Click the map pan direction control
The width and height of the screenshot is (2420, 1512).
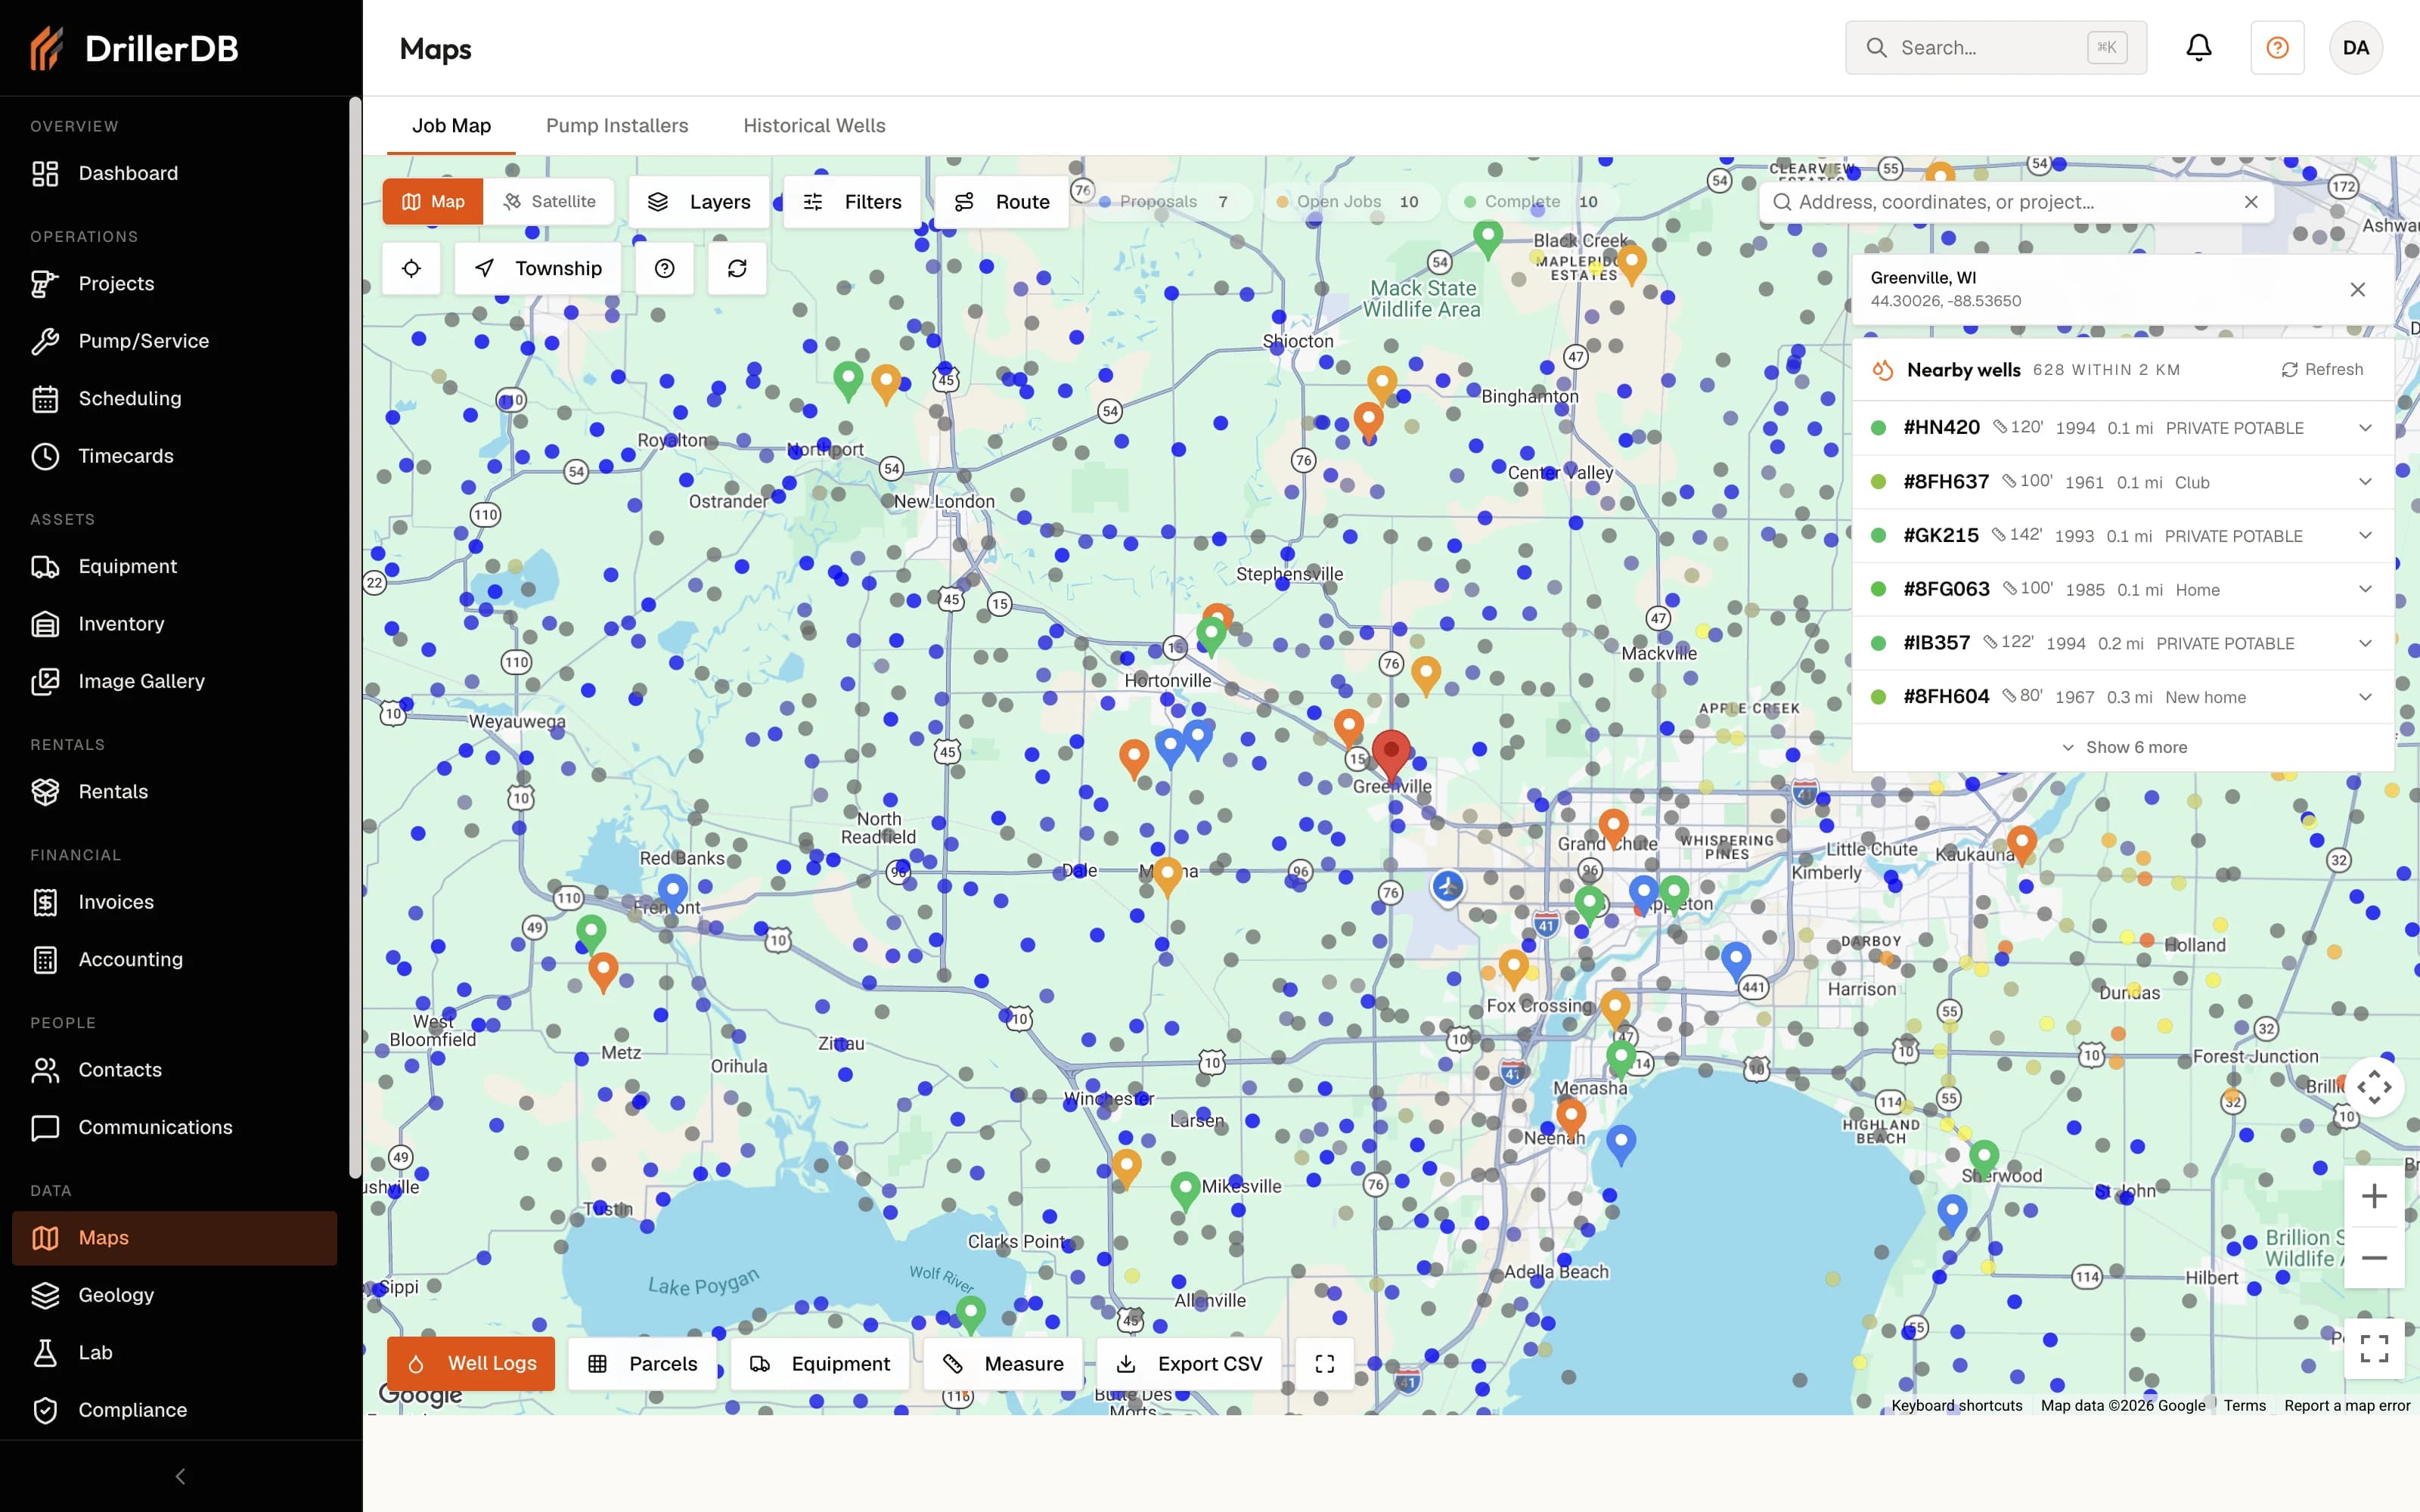click(2374, 1087)
